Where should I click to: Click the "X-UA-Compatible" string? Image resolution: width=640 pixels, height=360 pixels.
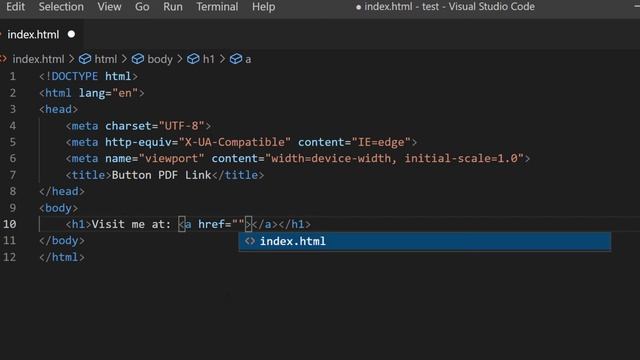(x=235, y=142)
